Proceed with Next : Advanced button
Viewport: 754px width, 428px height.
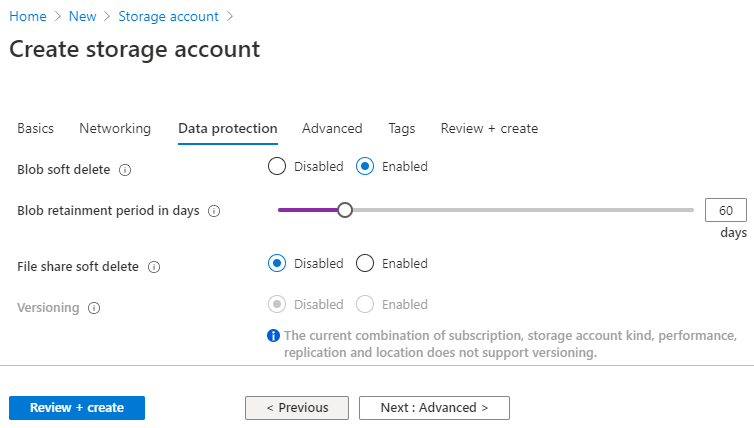tap(434, 408)
